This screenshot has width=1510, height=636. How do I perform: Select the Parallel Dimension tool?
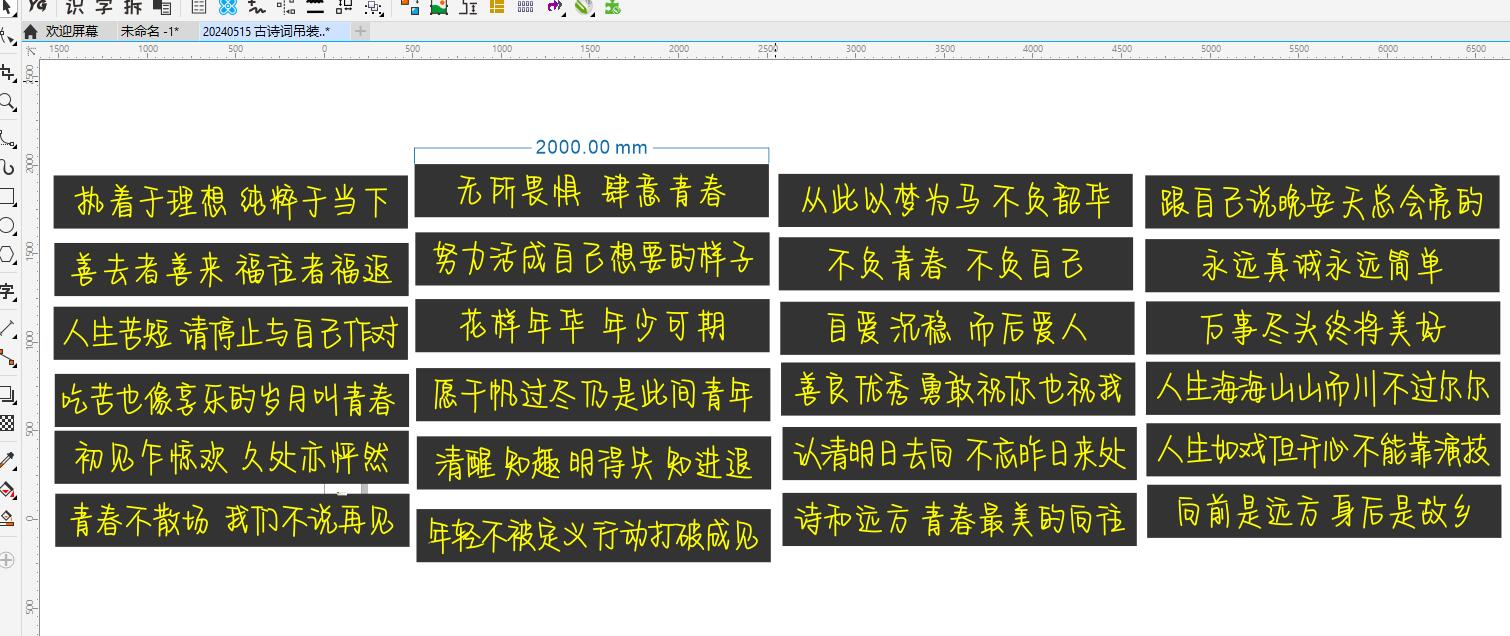point(7,327)
